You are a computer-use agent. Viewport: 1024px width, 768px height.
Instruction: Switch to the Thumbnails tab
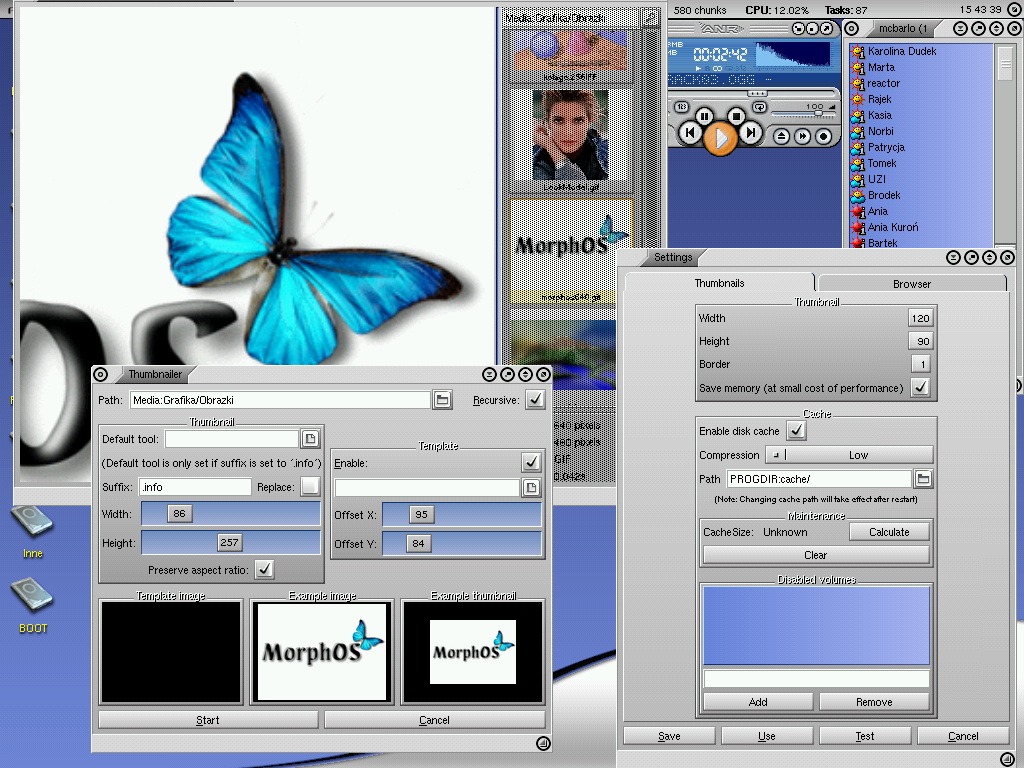pyautogui.click(x=719, y=283)
